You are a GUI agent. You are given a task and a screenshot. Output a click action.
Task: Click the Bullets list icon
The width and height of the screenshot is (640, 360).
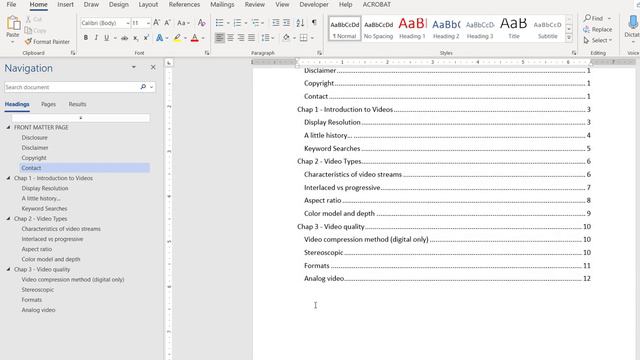click(x=220, y=23)
